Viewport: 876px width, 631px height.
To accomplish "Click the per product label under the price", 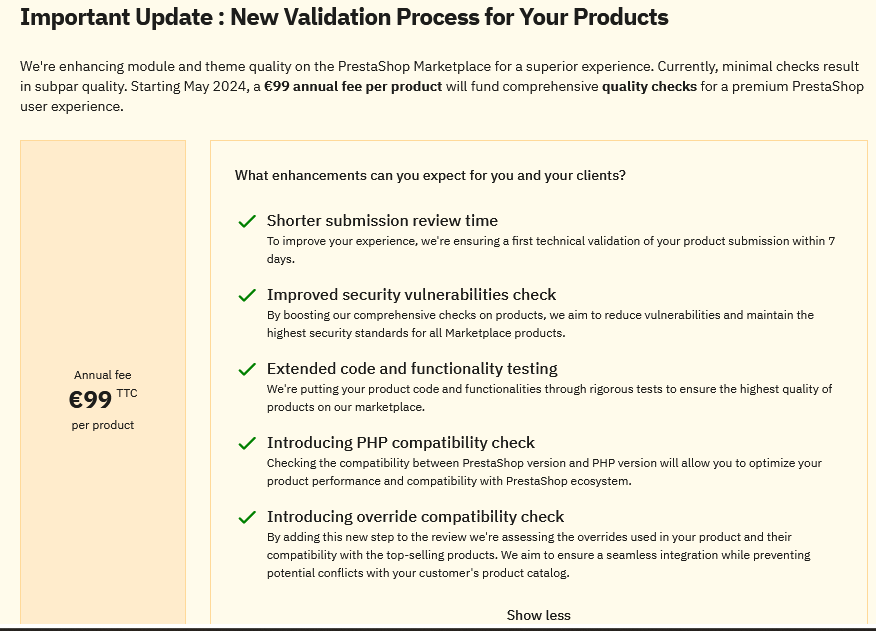I will pos(103,425).
